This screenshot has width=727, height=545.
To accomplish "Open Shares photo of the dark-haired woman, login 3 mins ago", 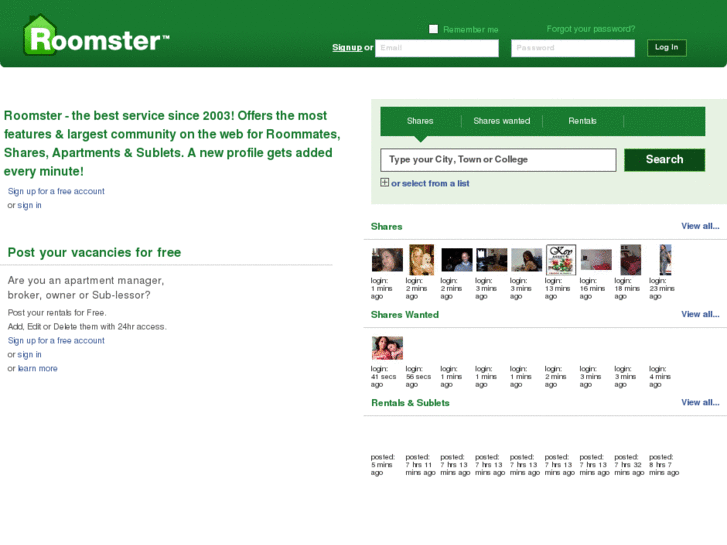I will tap(526, 260).
